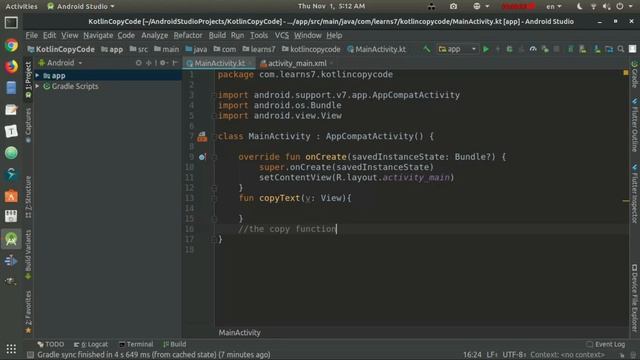Open Project Structure icon in toolbar

tap(609, 49)
